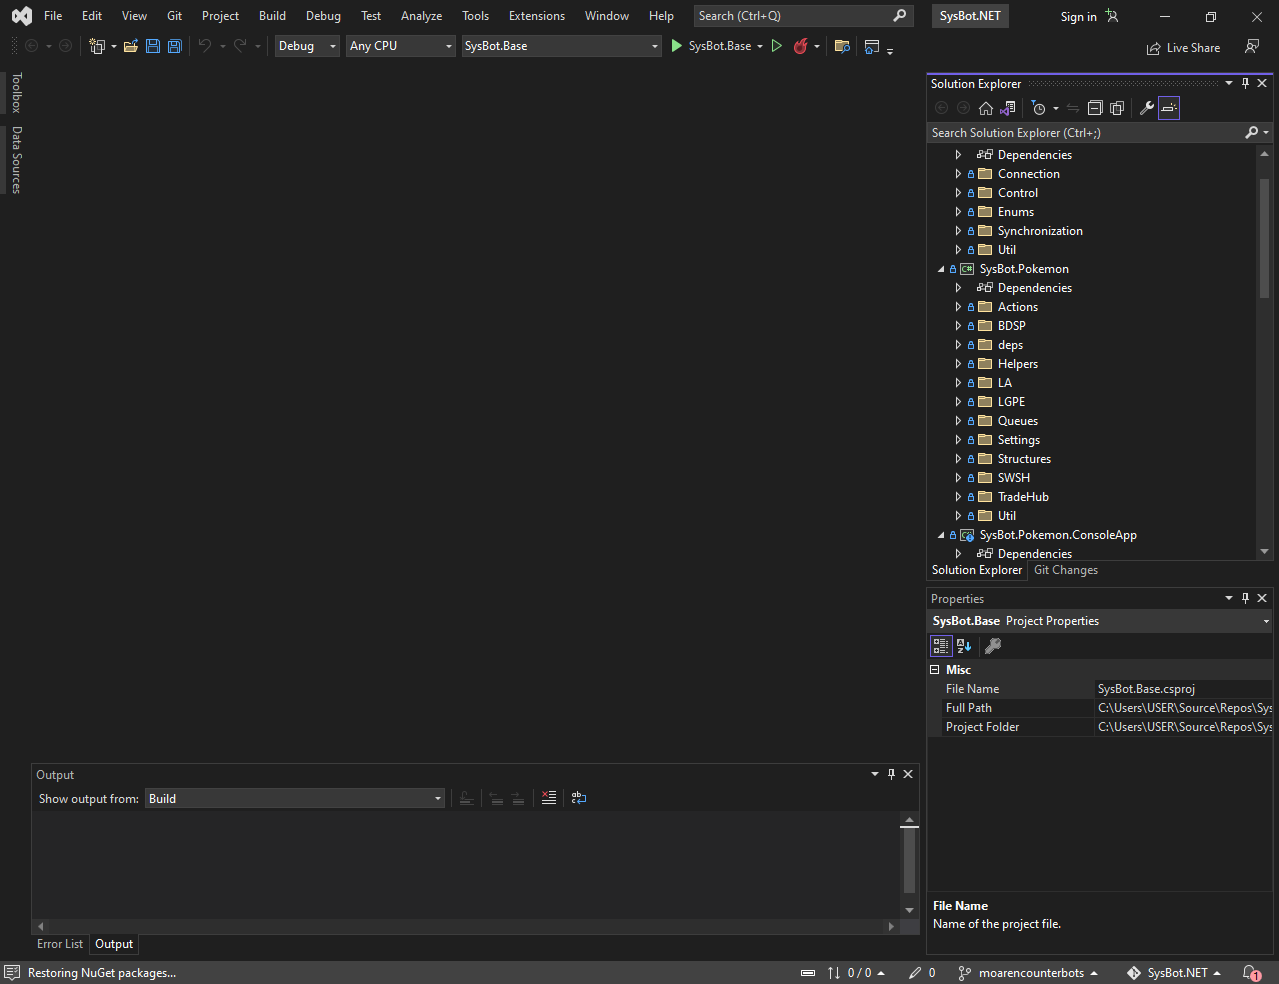The image size is (1279, 984).
Task: Open moarencounterbots branch selector
Action: tap(1028, 973)
